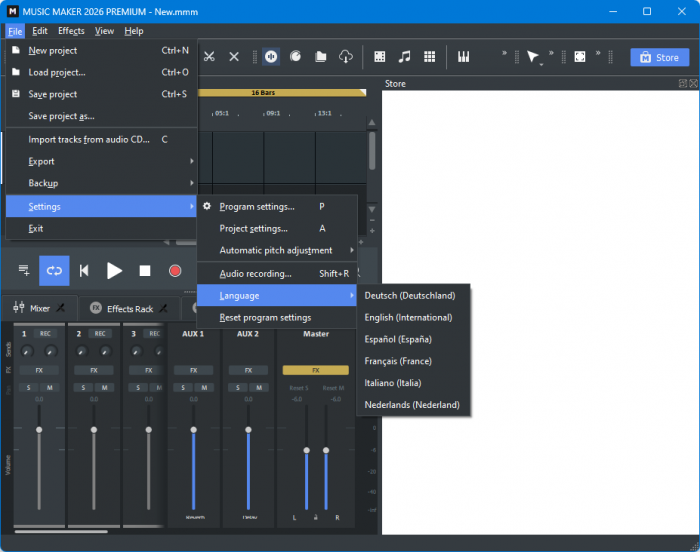The height and width of the screenshot is (552, 700).
Task: Click the add track icon in transport
Action: tap(24, 271)
